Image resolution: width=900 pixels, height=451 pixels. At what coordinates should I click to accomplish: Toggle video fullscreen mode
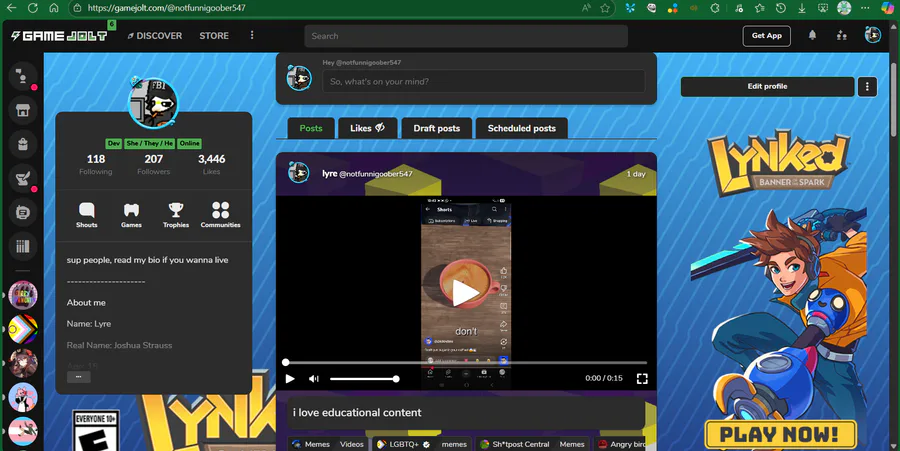pos(642,379)
